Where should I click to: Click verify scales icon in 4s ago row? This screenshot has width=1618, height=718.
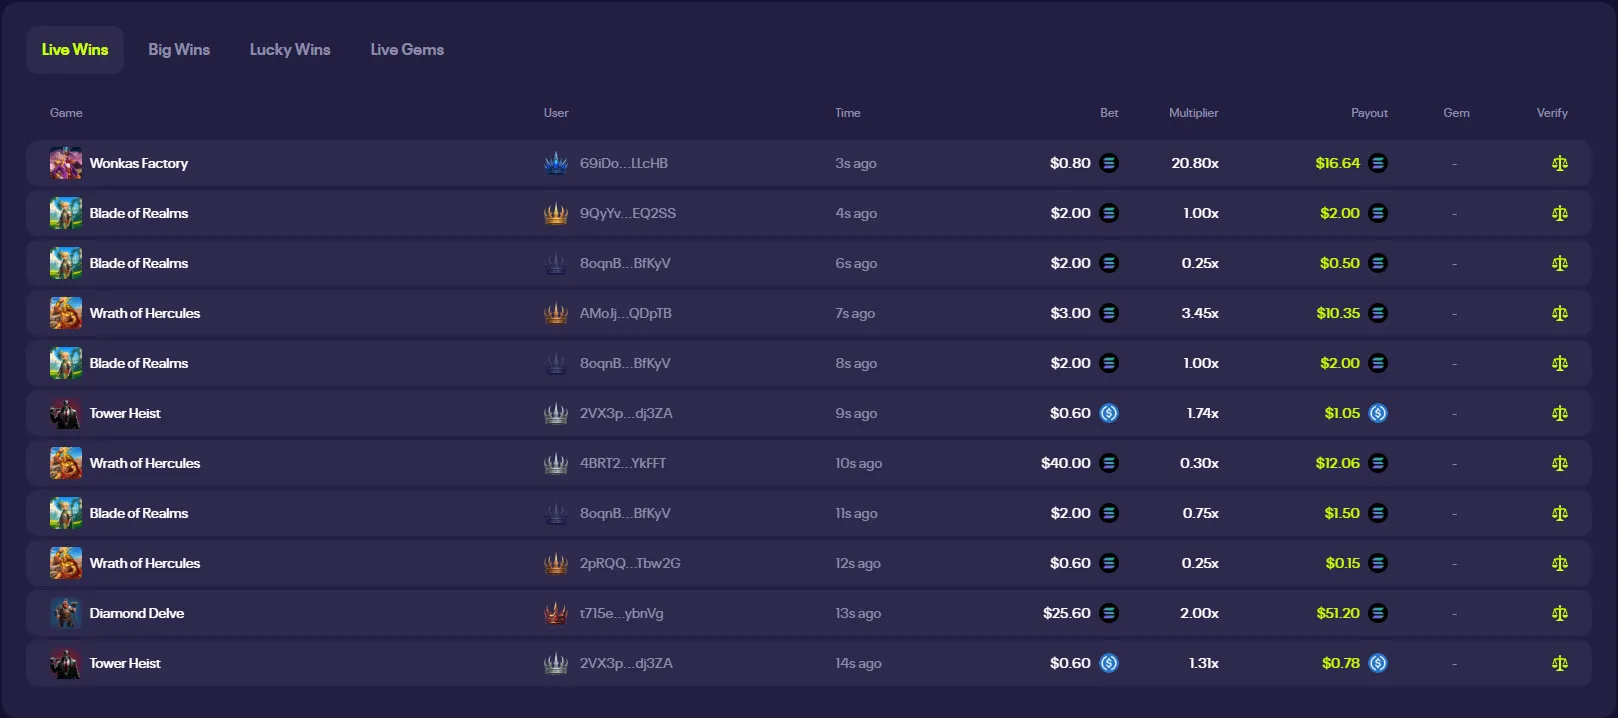click(1559, 213)
